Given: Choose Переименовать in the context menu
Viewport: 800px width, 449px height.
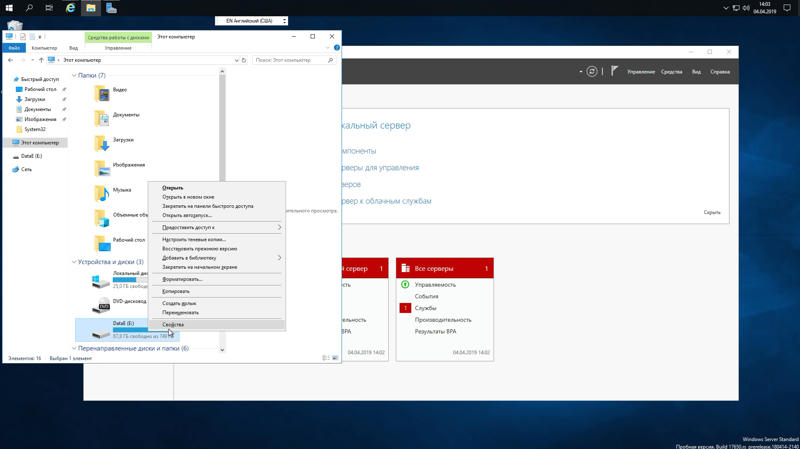Looking at the screenshot, I should point(216,312).
